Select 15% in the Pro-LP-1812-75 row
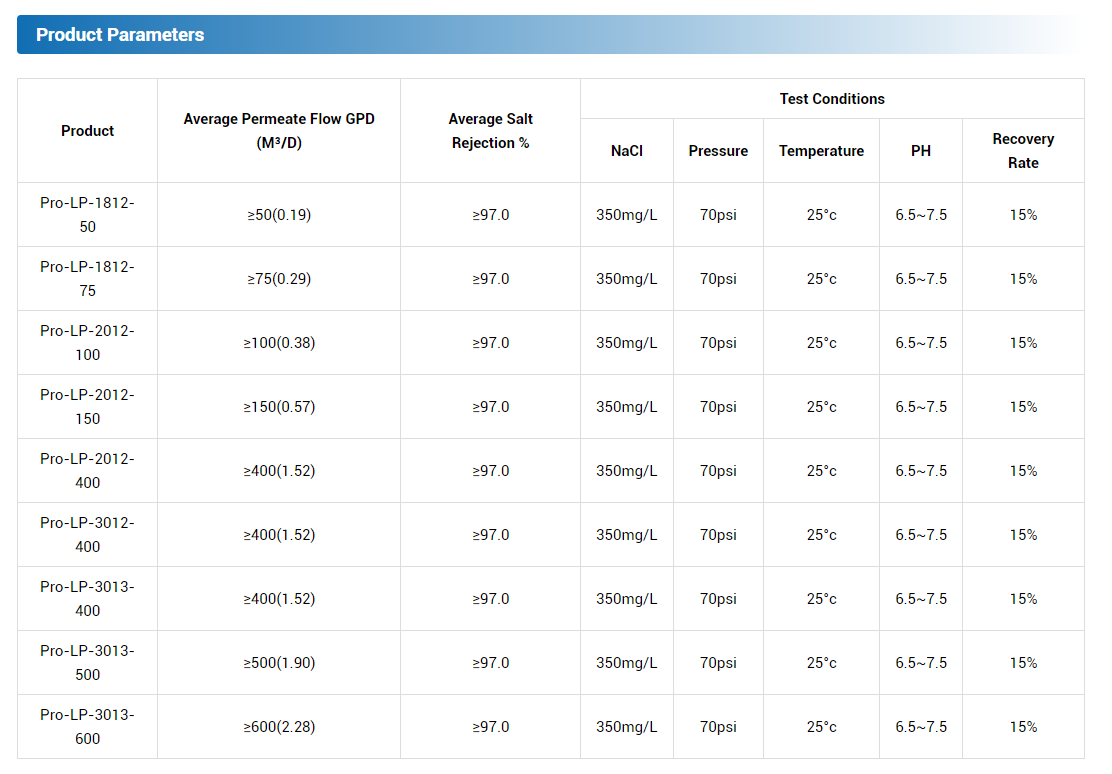 pyautogui.click(x=1023, y=279)
